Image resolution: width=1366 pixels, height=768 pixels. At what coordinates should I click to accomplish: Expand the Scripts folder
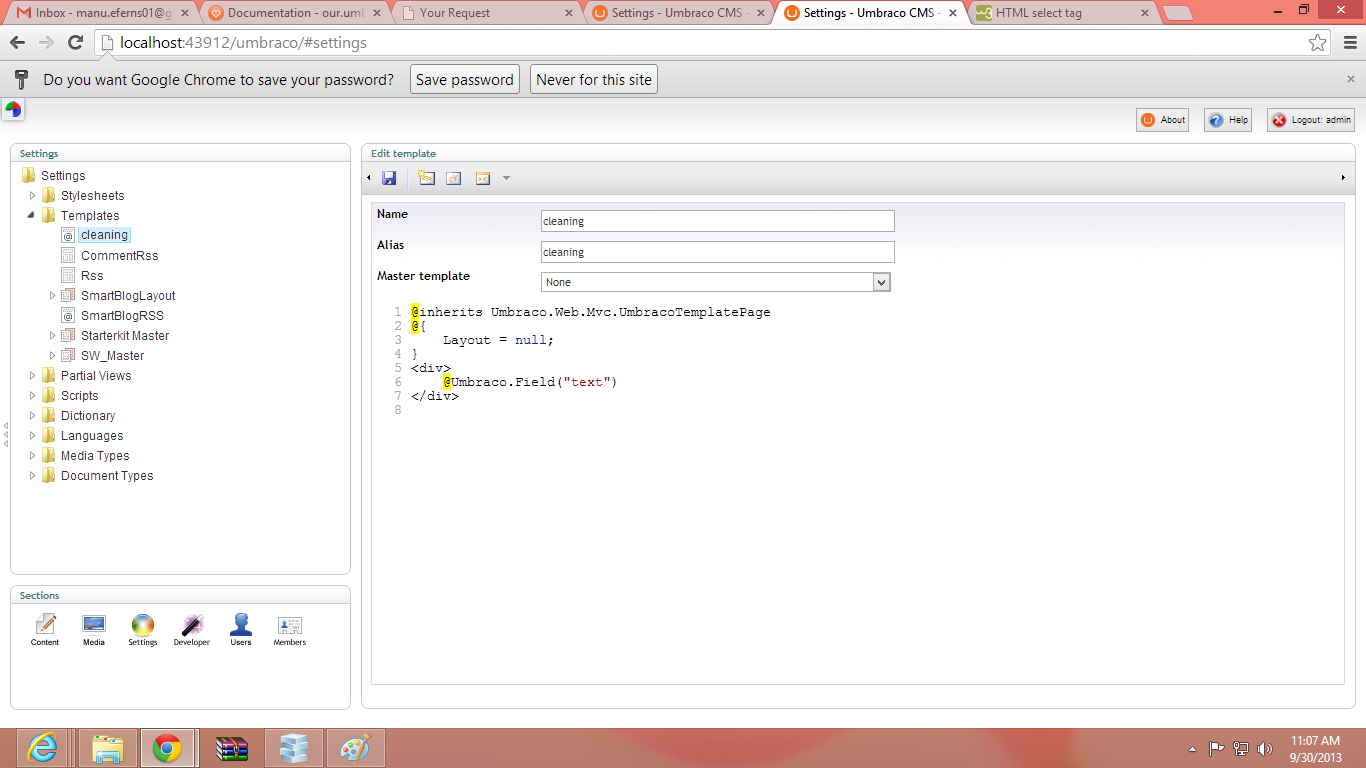(32, 395)
